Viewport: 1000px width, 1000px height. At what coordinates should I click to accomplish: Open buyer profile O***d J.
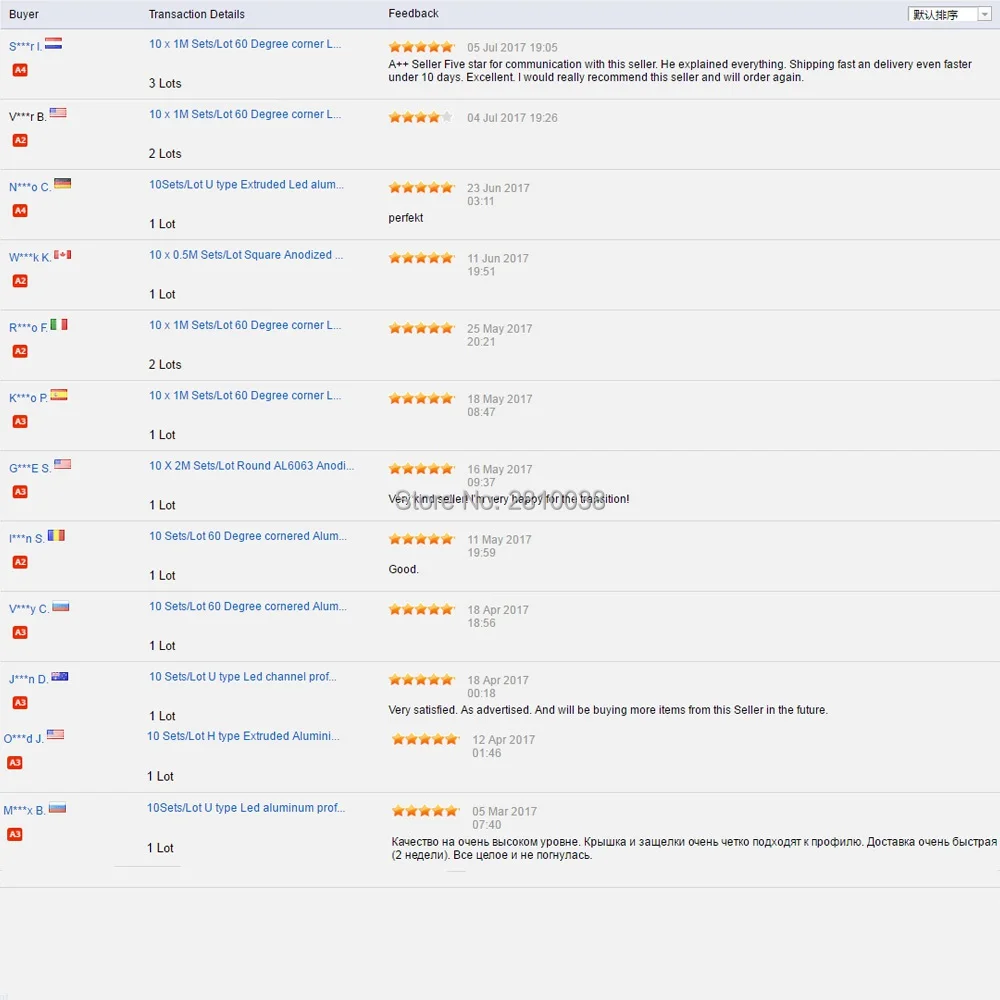click(24, 738)
